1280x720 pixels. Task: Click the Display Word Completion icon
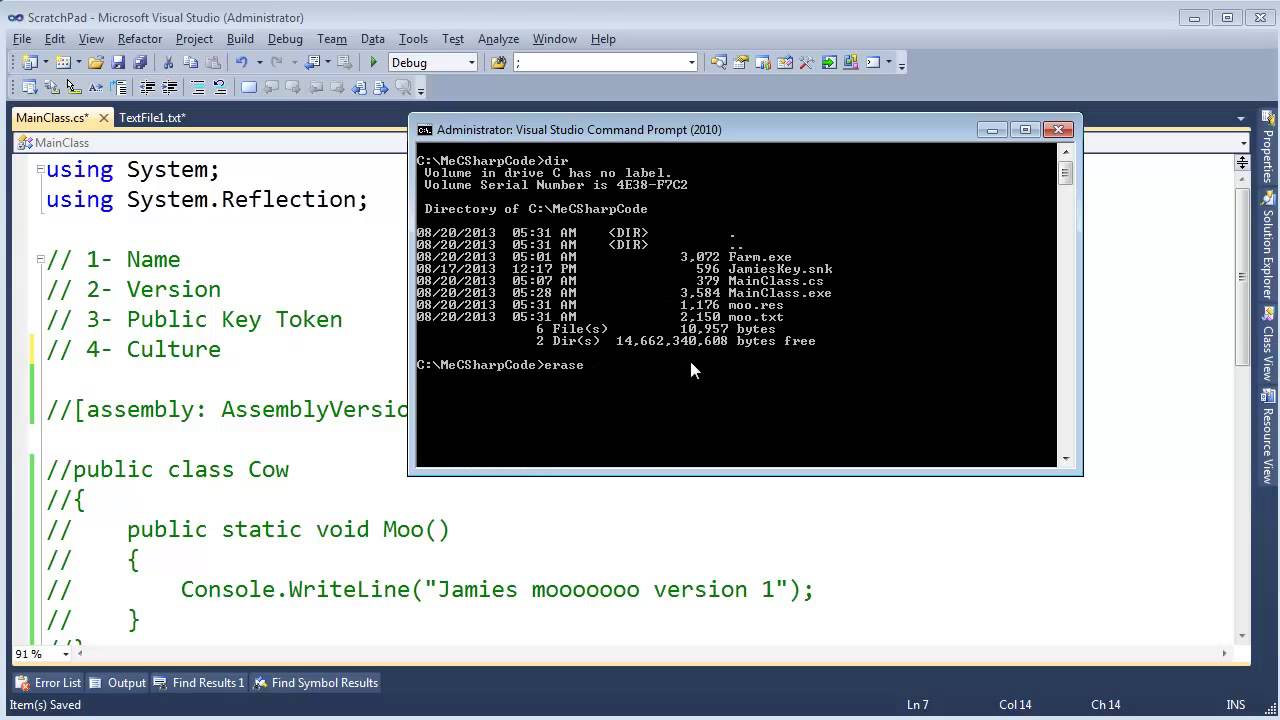click(95, 88)
